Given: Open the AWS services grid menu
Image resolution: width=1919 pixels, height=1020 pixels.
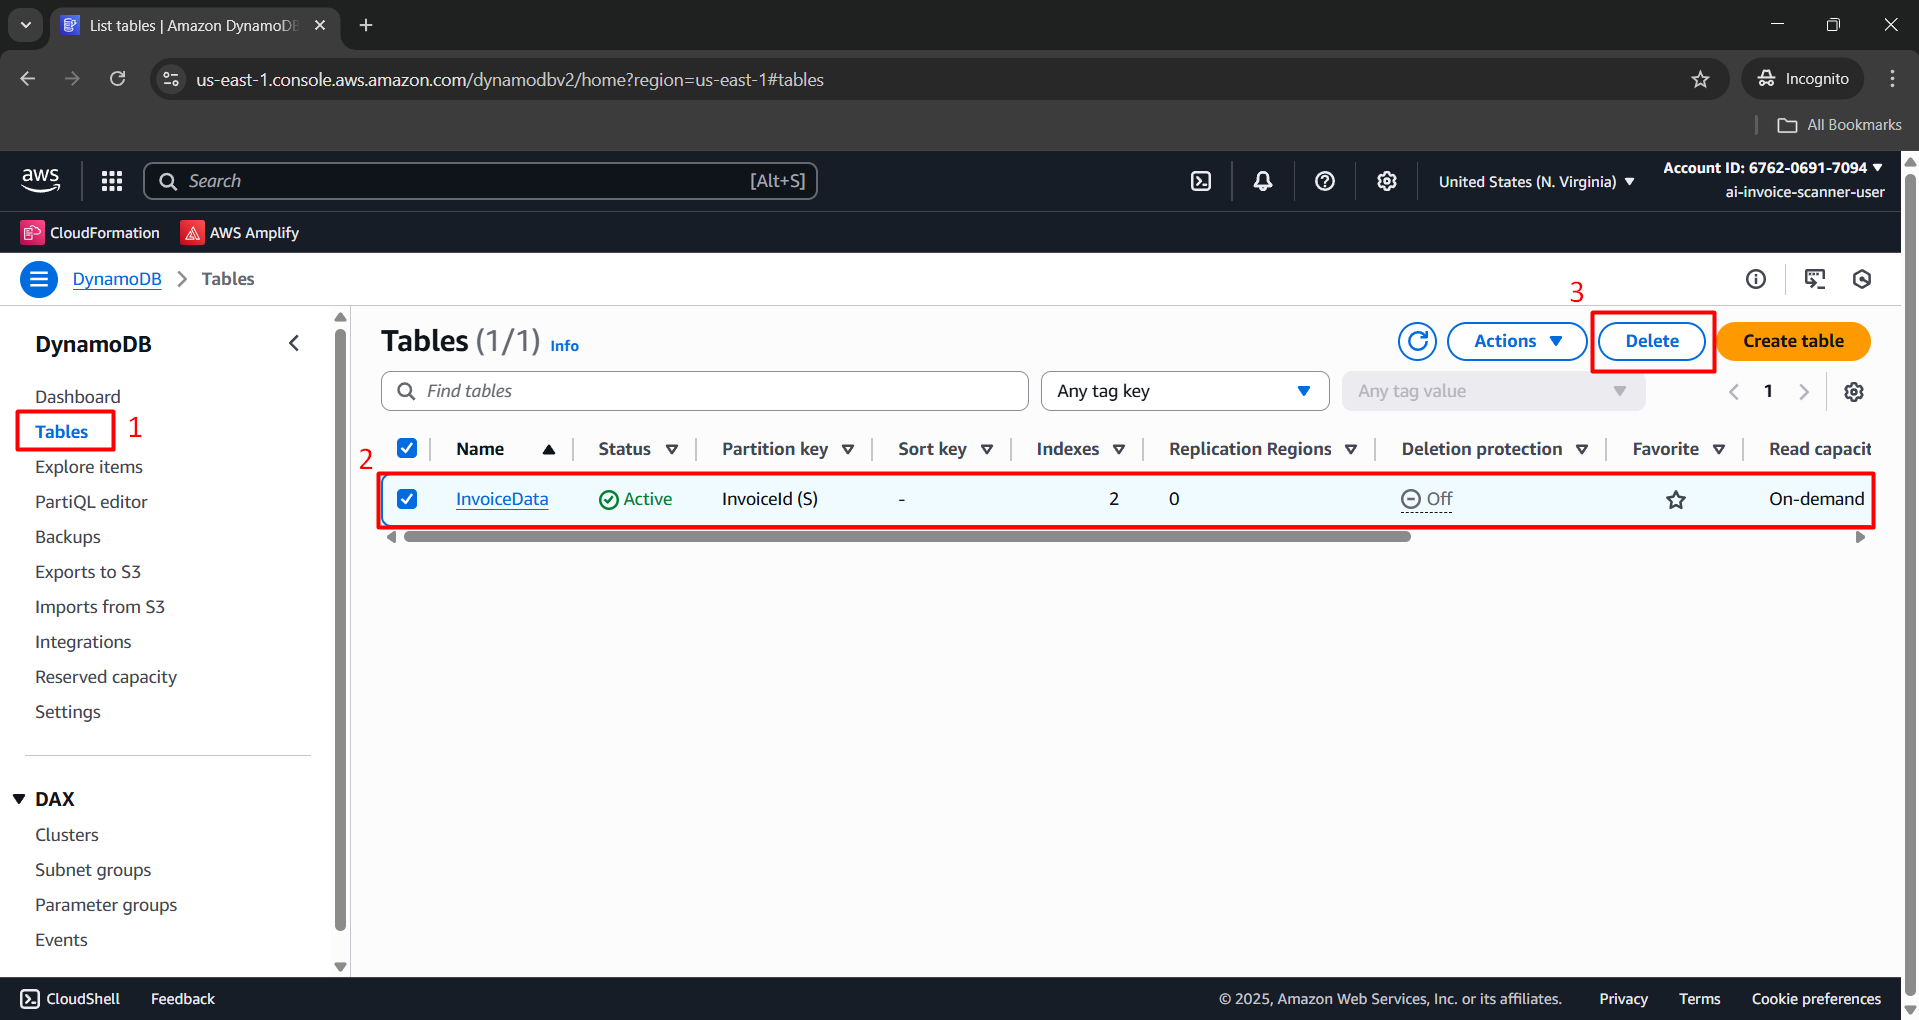Looking at the screenshot, I should (x=111, y=181).
